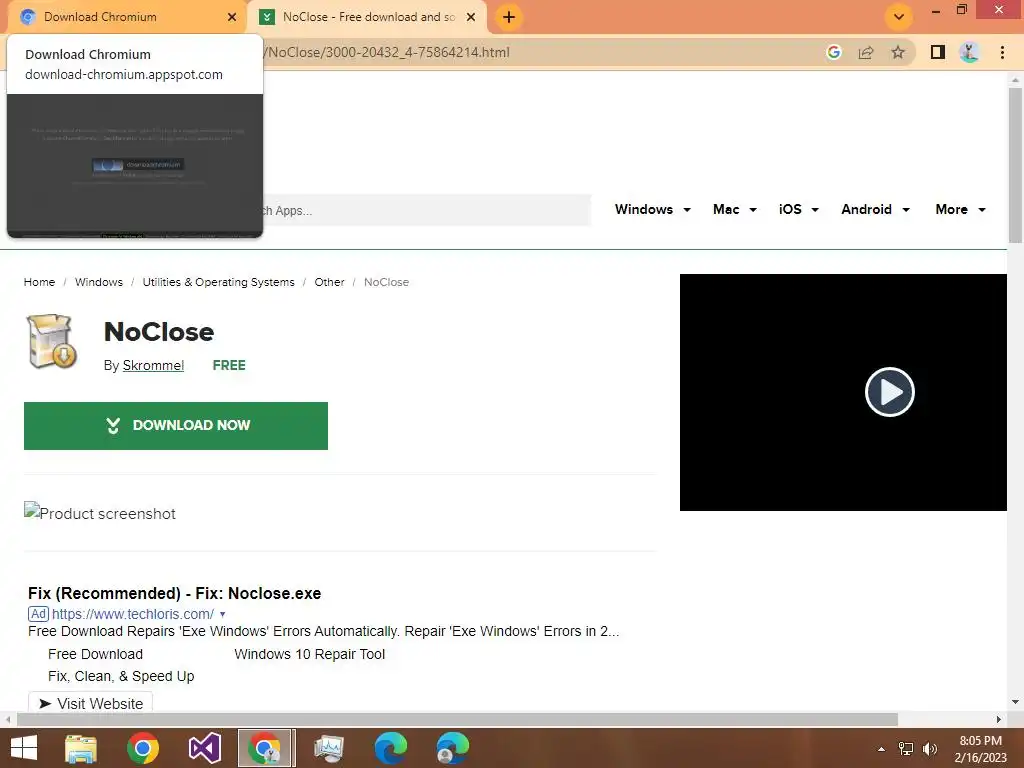Share this page using the share icon
This screenshot has width=1024, height=768.
pyautogui.click(x=866, y=52)
